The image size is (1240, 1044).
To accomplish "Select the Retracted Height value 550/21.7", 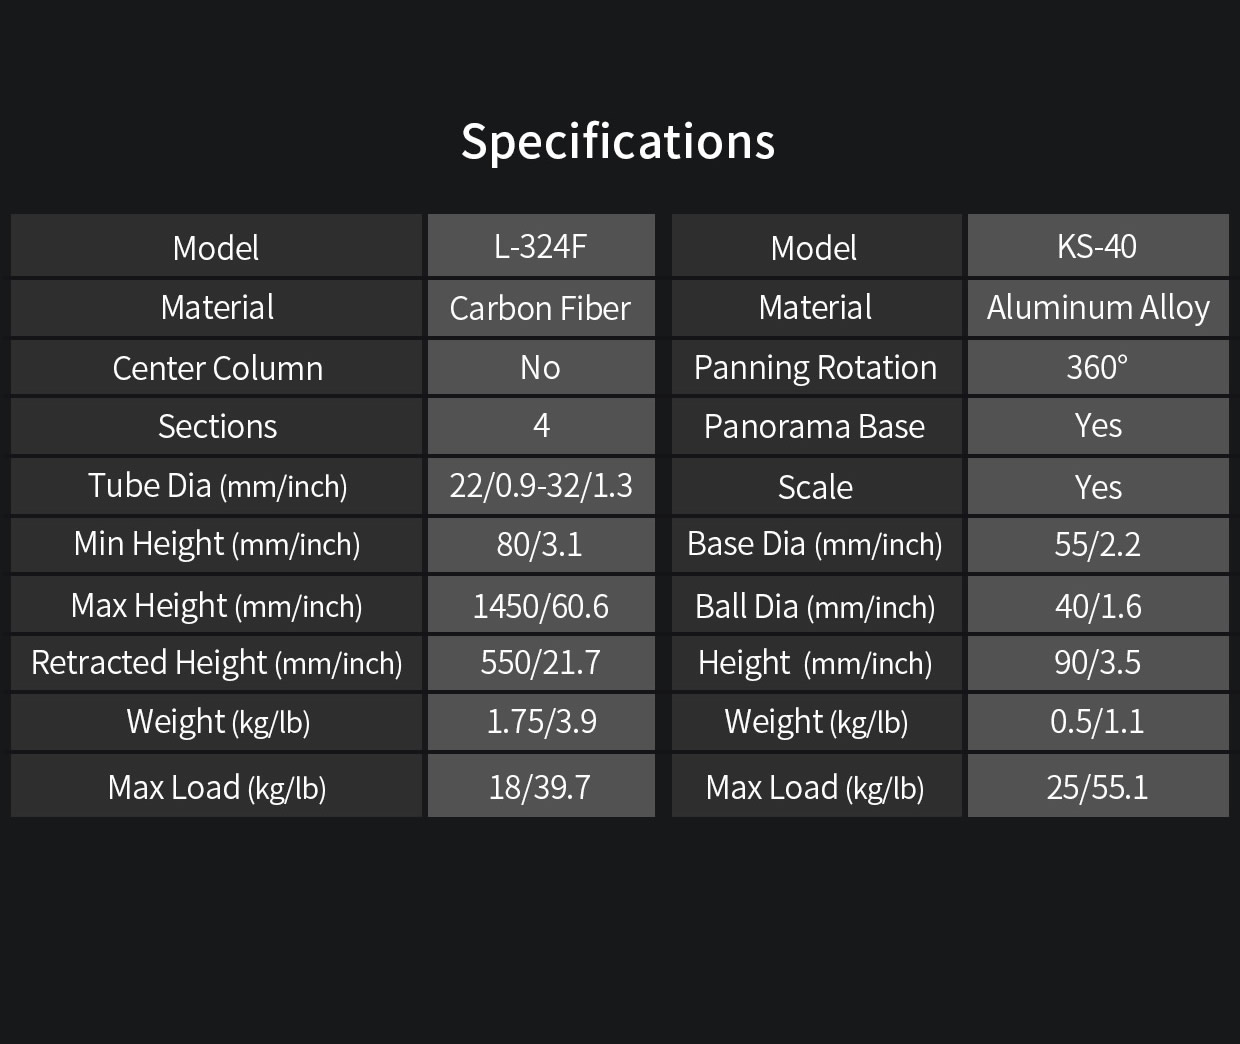I will [x=541, y=663].
